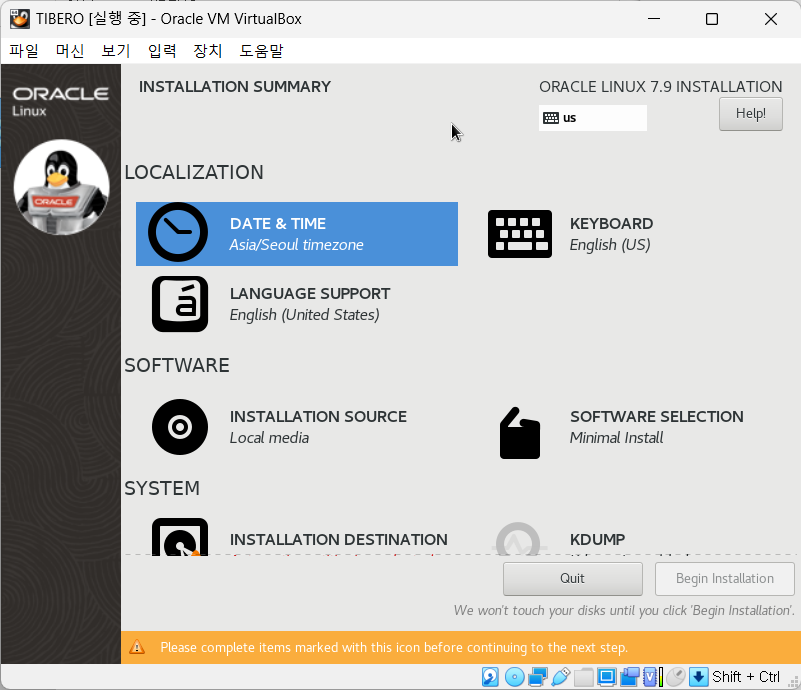
Task: Open Software Selection package icon
Action: pos(520,433)
